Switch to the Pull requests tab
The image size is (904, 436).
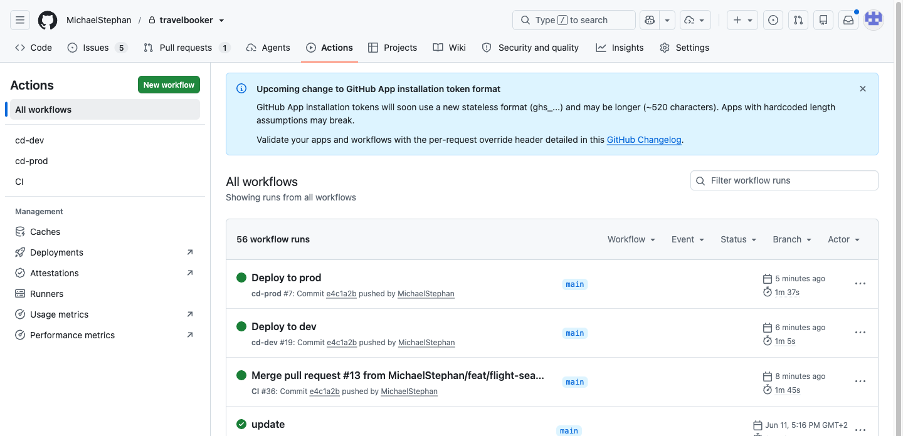click(187, 48)
